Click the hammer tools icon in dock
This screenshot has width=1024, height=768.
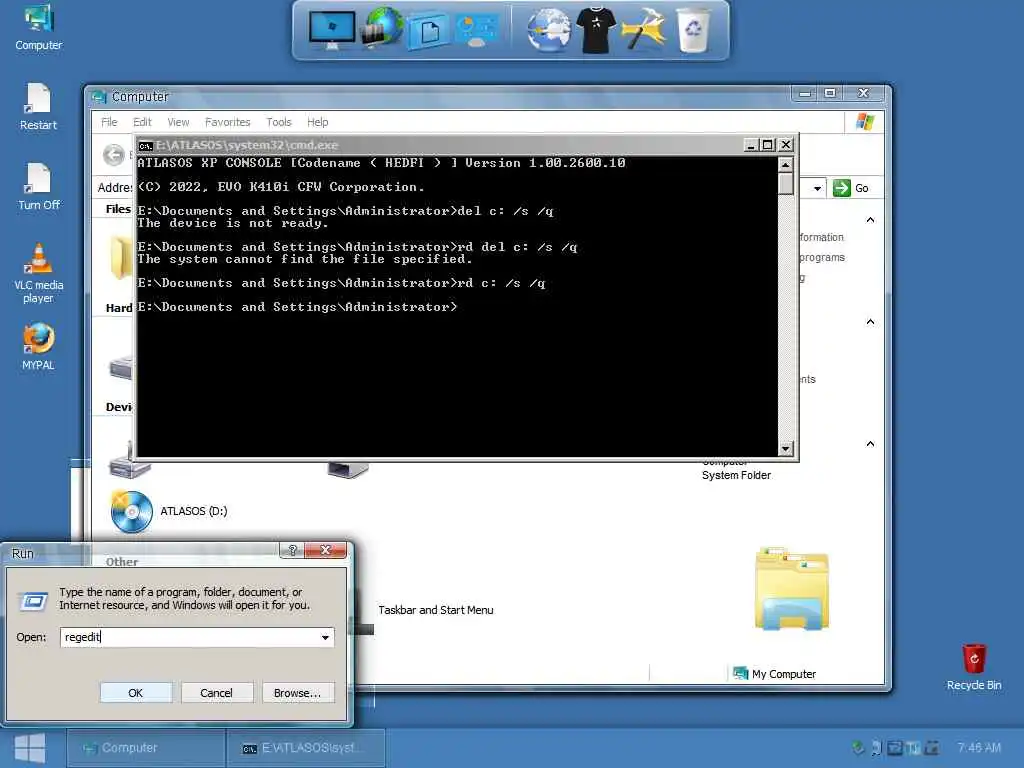coord(643,29)
